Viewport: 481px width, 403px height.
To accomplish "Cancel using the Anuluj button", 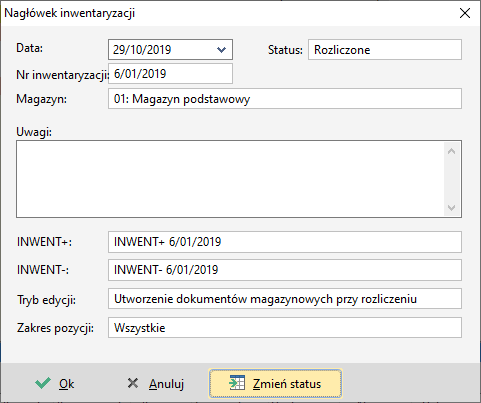I will click(156, 383).
